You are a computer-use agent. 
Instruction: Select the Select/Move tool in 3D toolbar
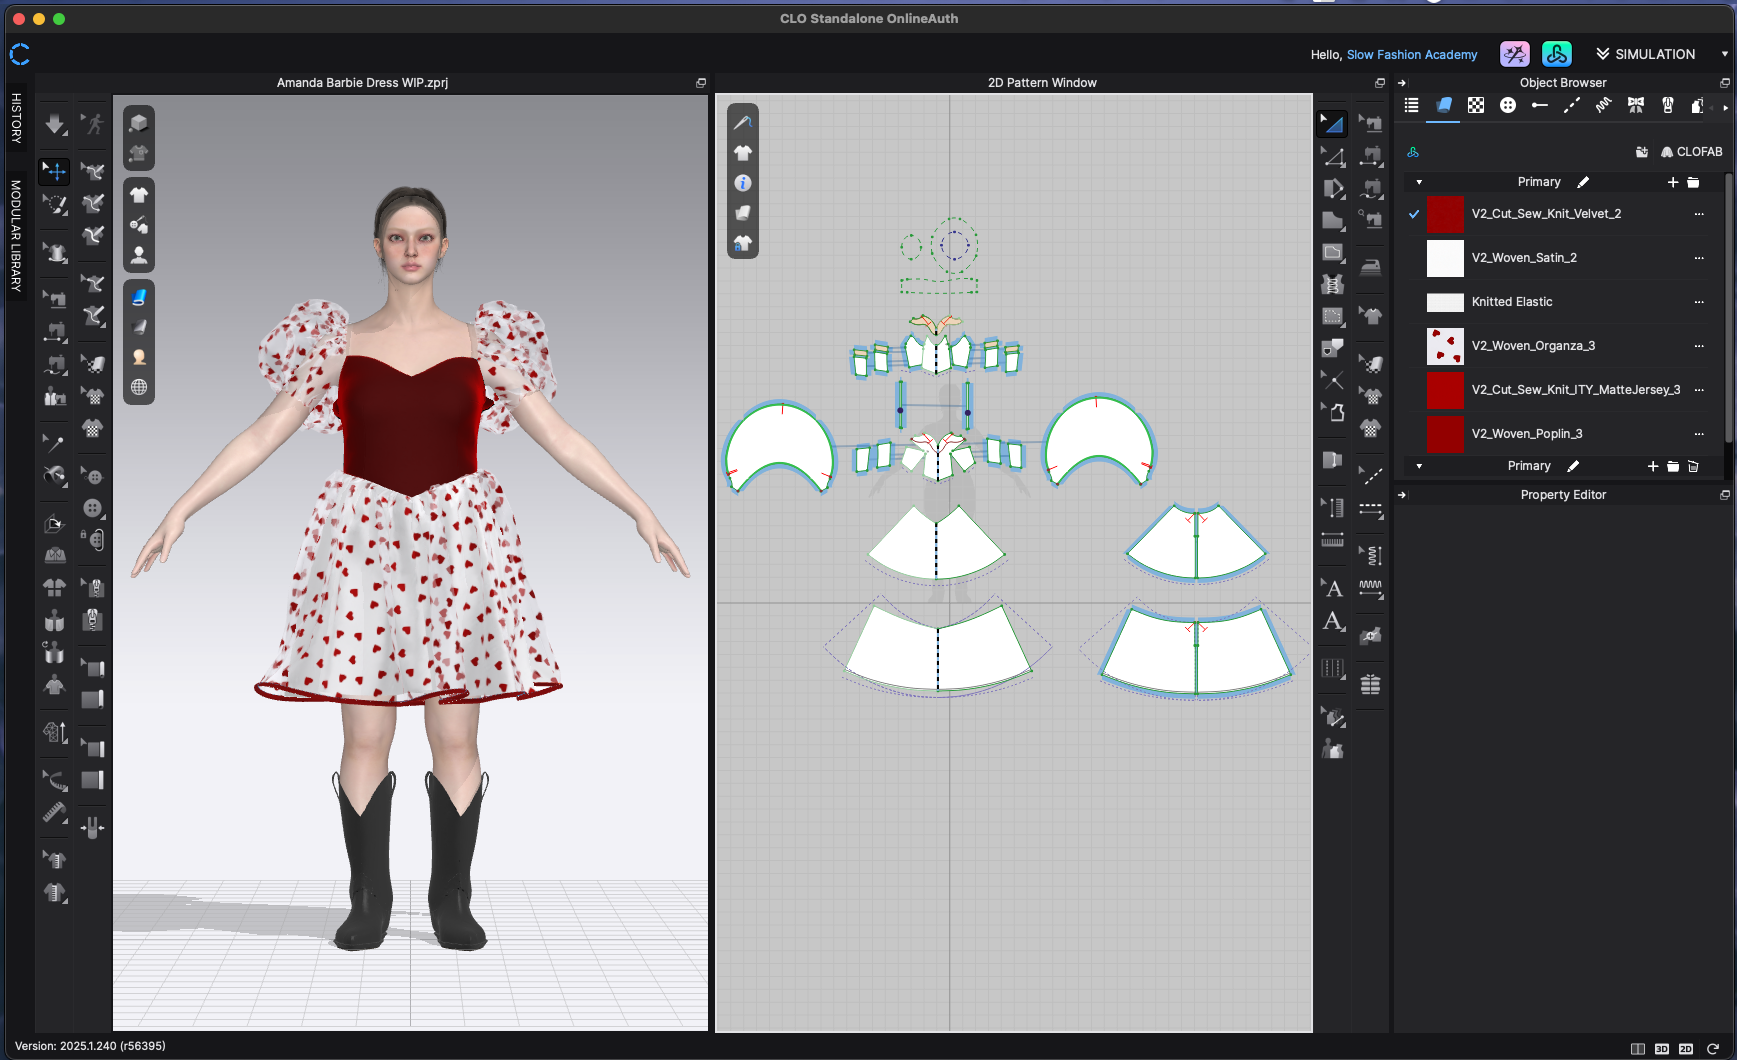pos(55,171)
